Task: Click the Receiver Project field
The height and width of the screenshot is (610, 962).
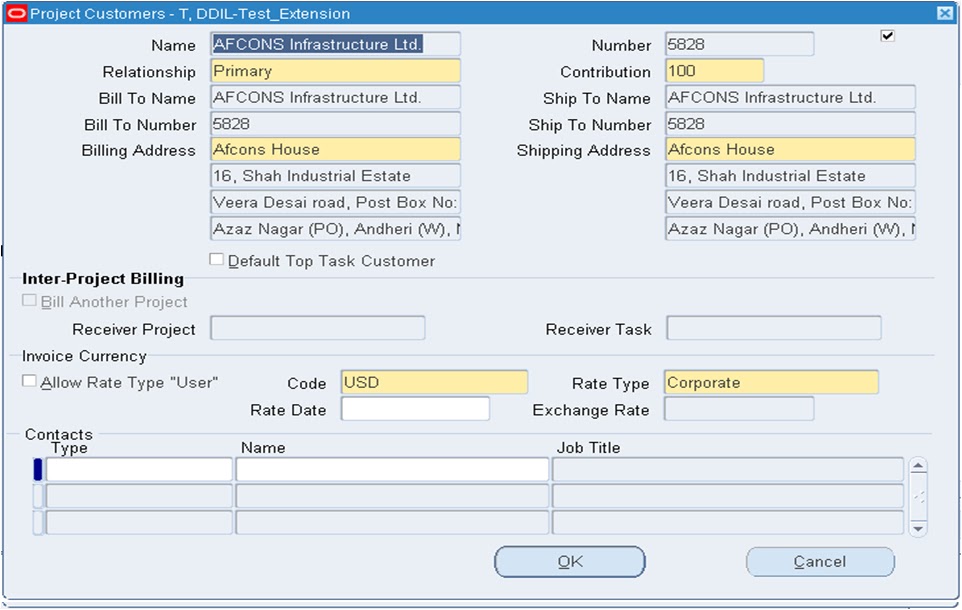Action: (317, 328)
